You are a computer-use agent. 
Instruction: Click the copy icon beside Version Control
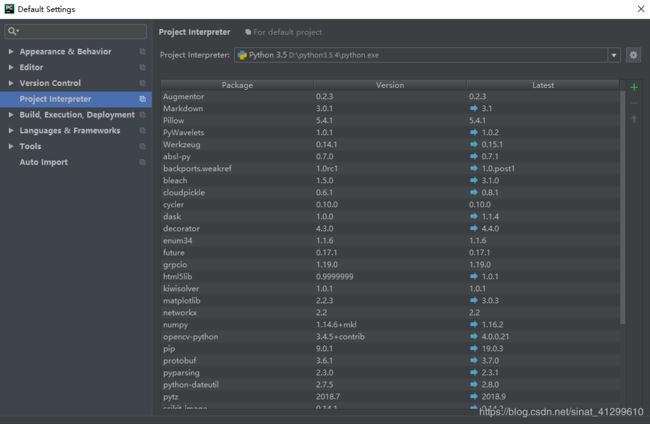[x=142, y=83]
